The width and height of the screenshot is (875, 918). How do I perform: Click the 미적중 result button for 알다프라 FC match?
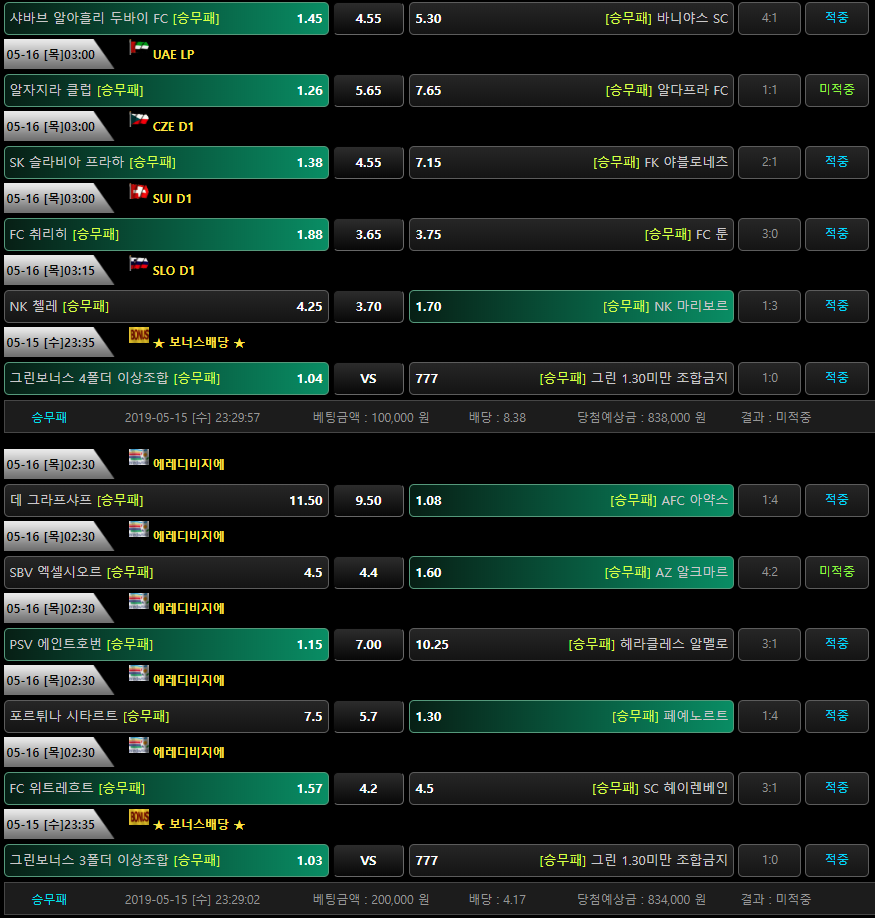[x=836, y=90]
